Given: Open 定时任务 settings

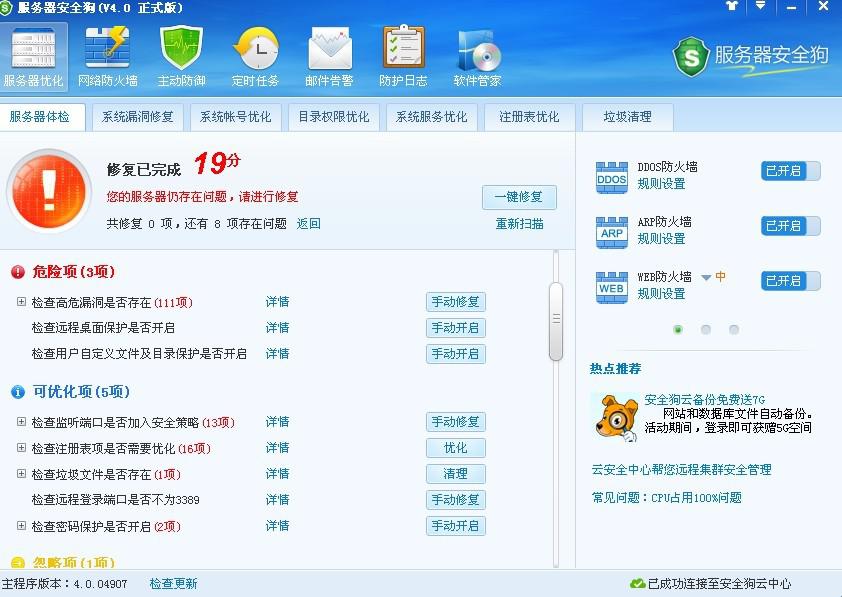Looking at the screenshot, I should [257, 55].
